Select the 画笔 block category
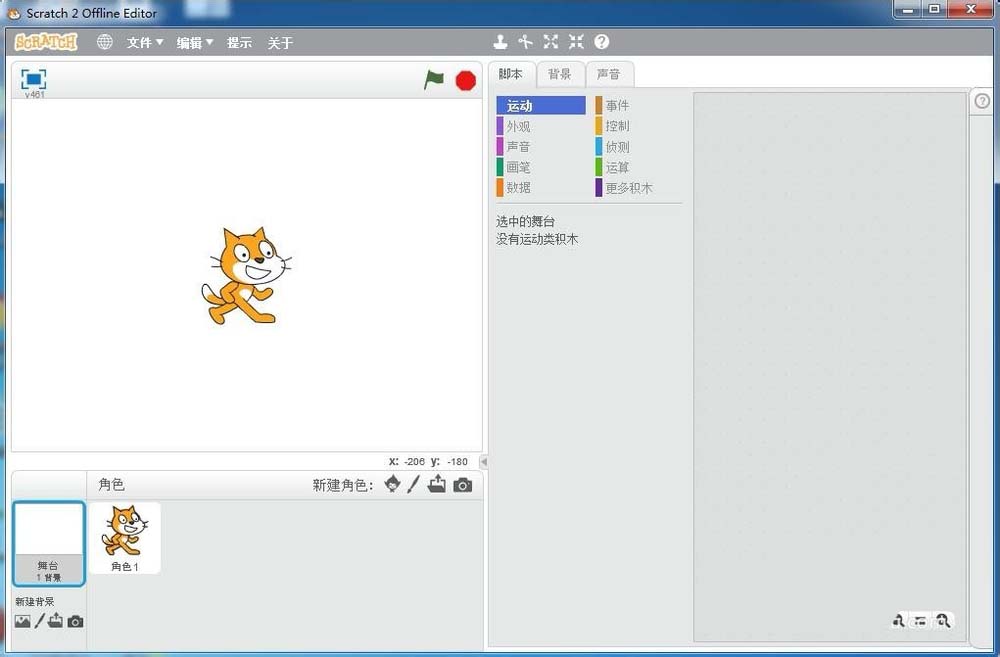1000x657 pixels. (x=541, y=167)
